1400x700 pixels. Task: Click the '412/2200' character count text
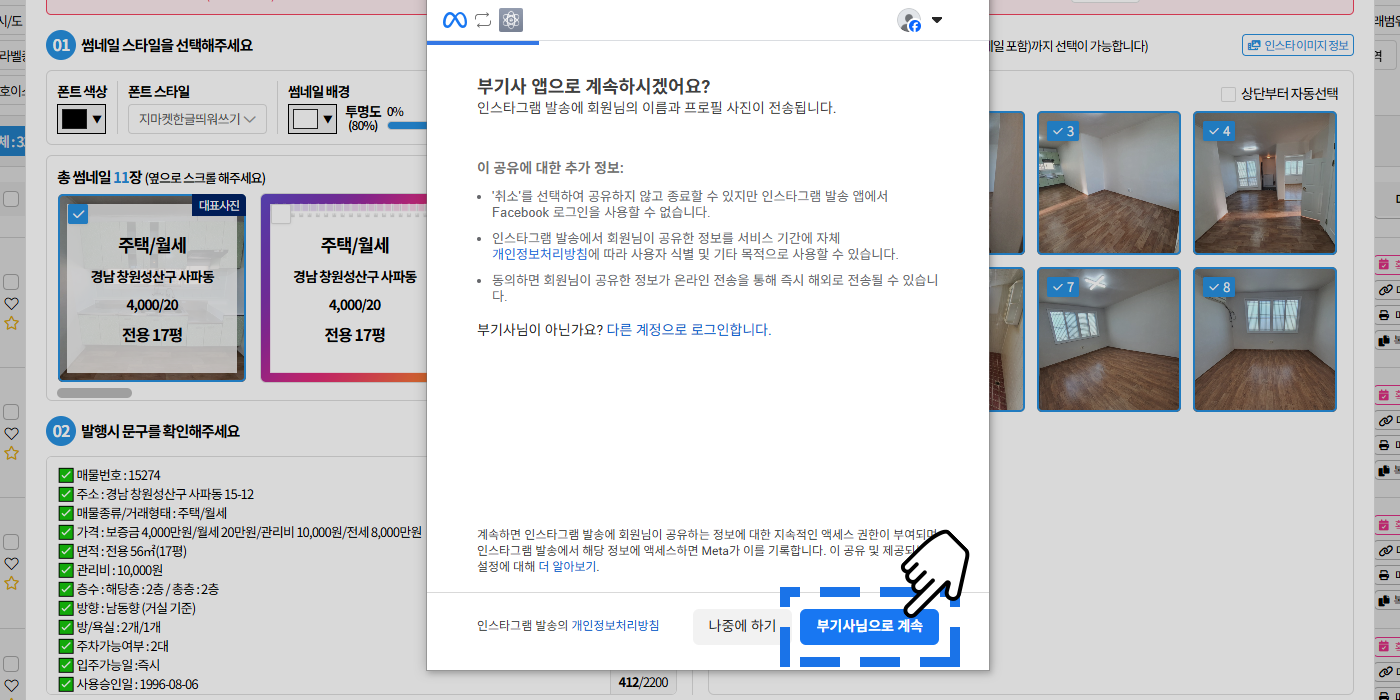642,683
